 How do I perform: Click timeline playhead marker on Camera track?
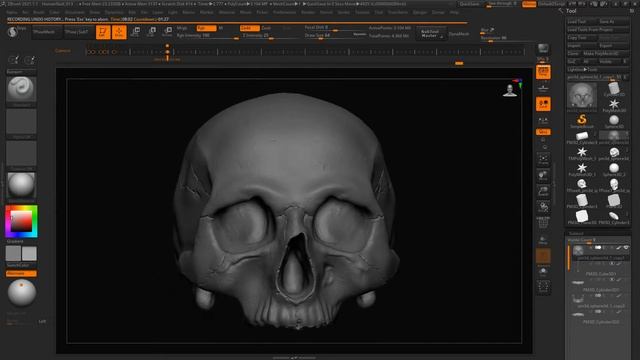pyautogui.click(x=167, y=52)
